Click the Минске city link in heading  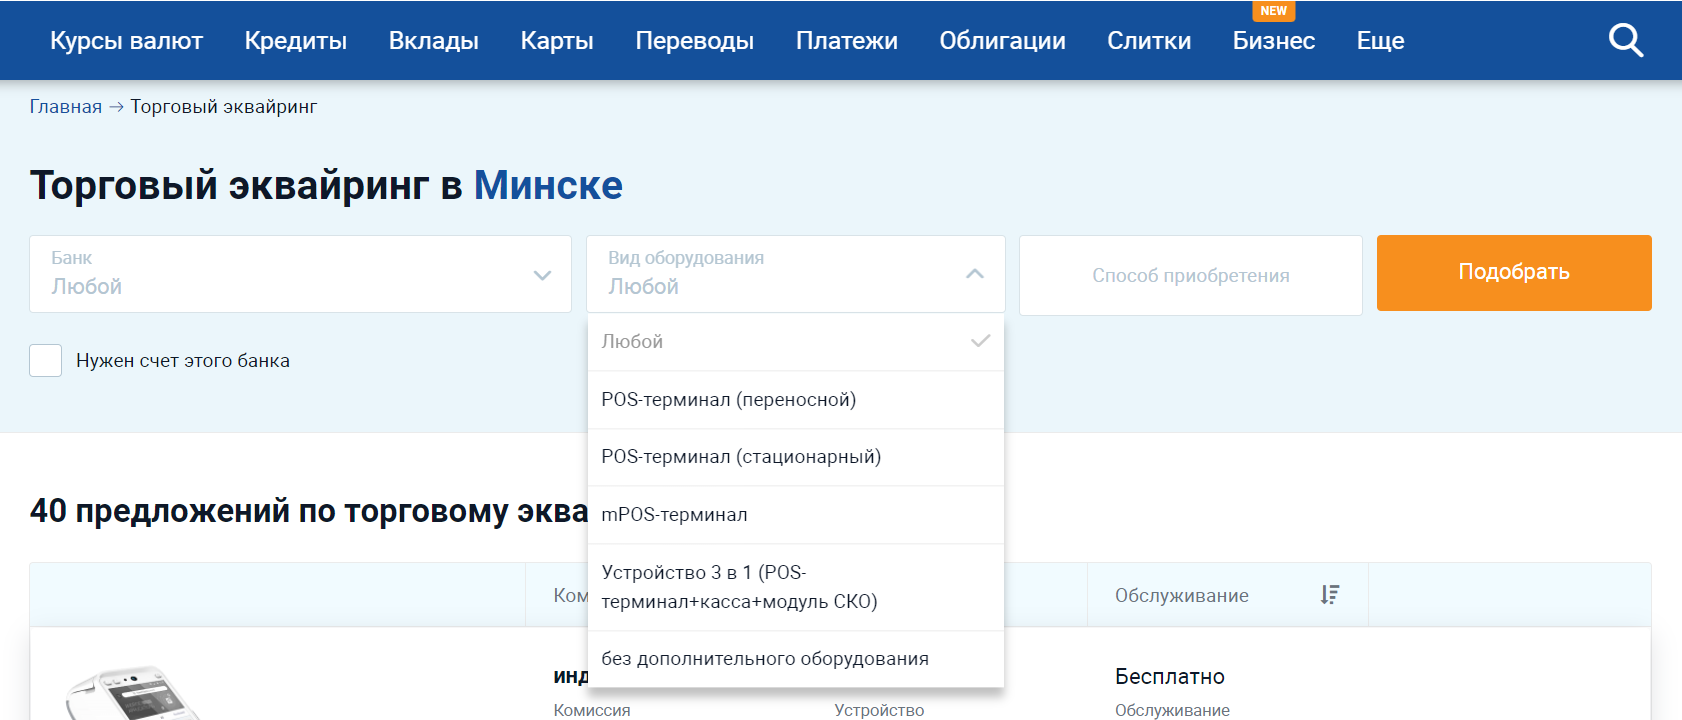pos(548,186)
